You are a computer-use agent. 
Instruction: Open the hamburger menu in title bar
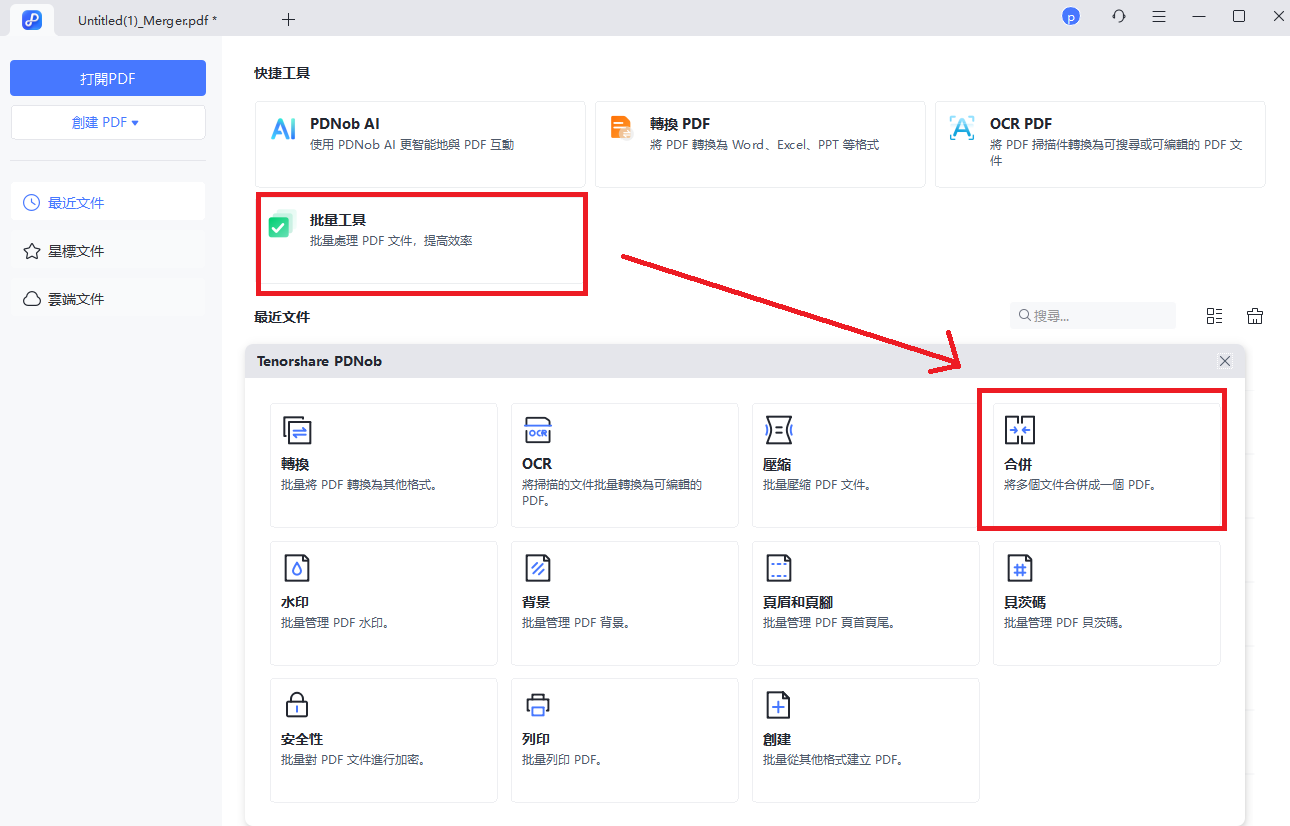(1158, 17)
